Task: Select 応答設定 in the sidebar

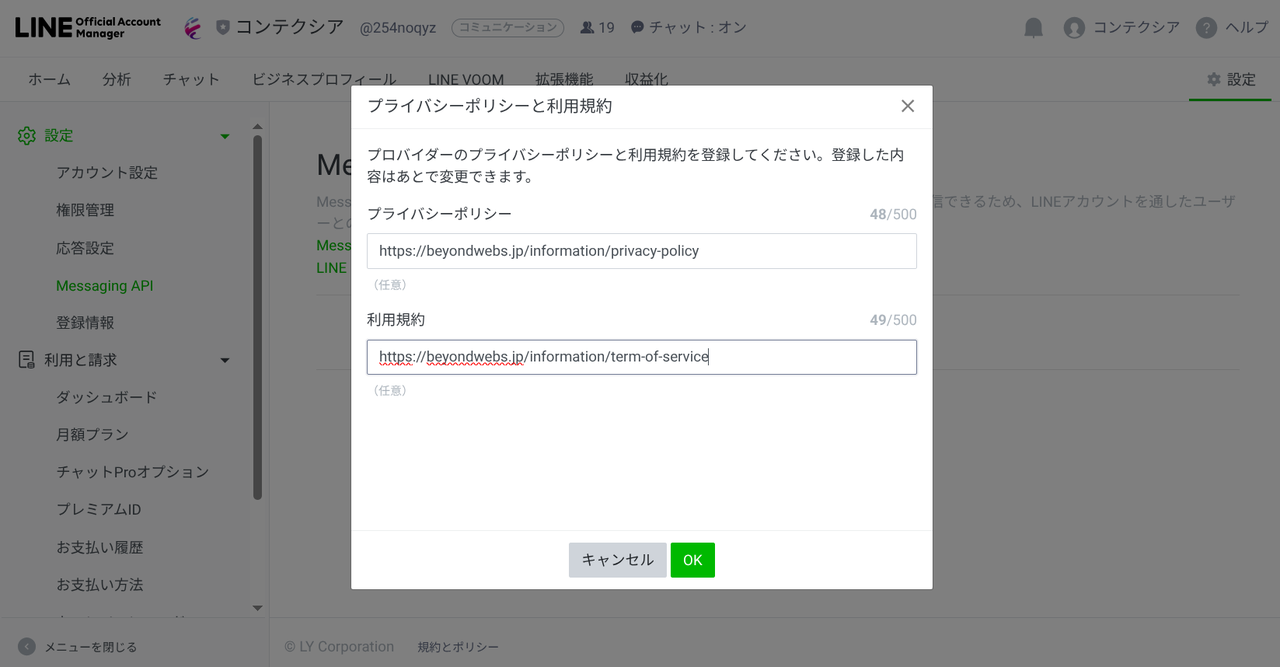Action: coord(85,248)
